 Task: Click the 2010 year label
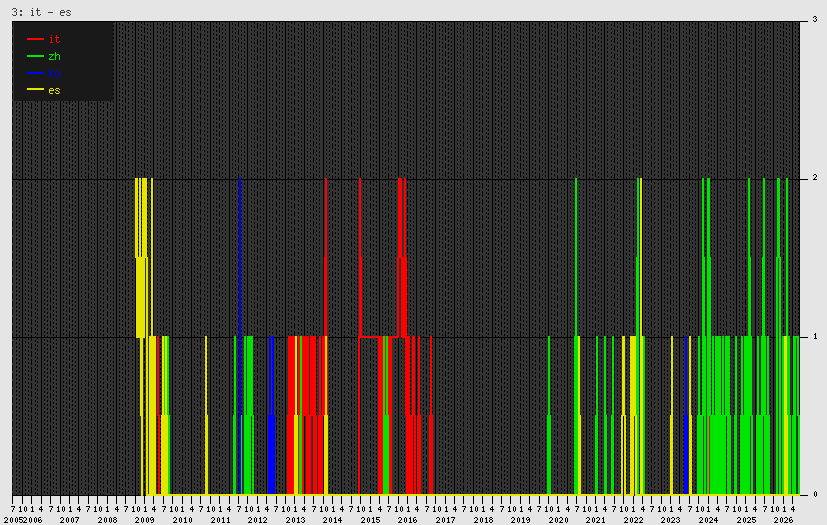tap(182, 520)
